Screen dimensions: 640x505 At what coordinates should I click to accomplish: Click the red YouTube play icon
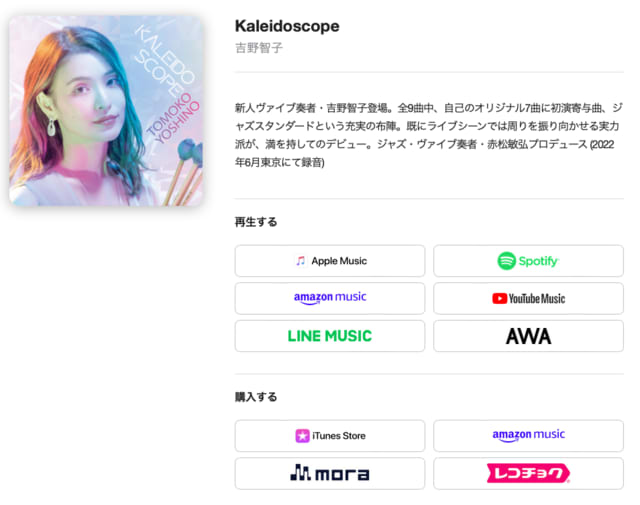pyautogui.click(x=500, y=298)
